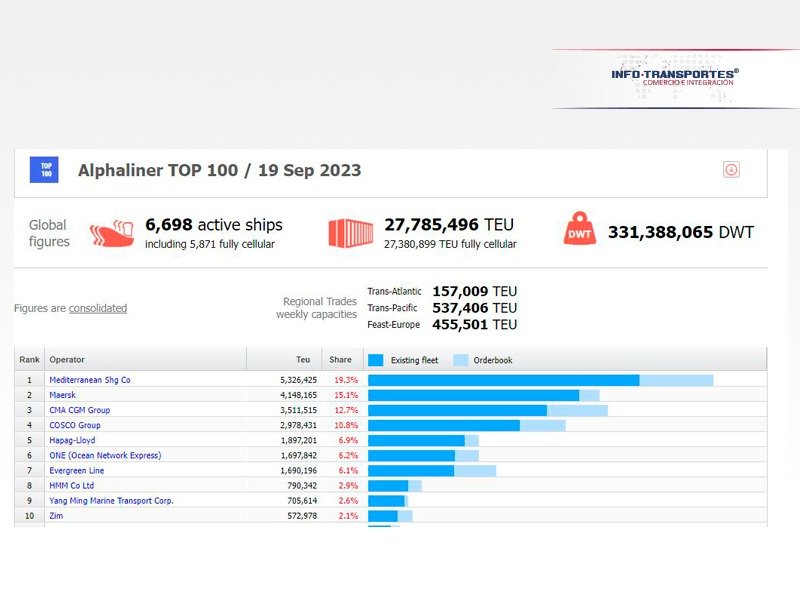Click the Share column header
This screenshot has height=600, width=800.
[342, 359]
